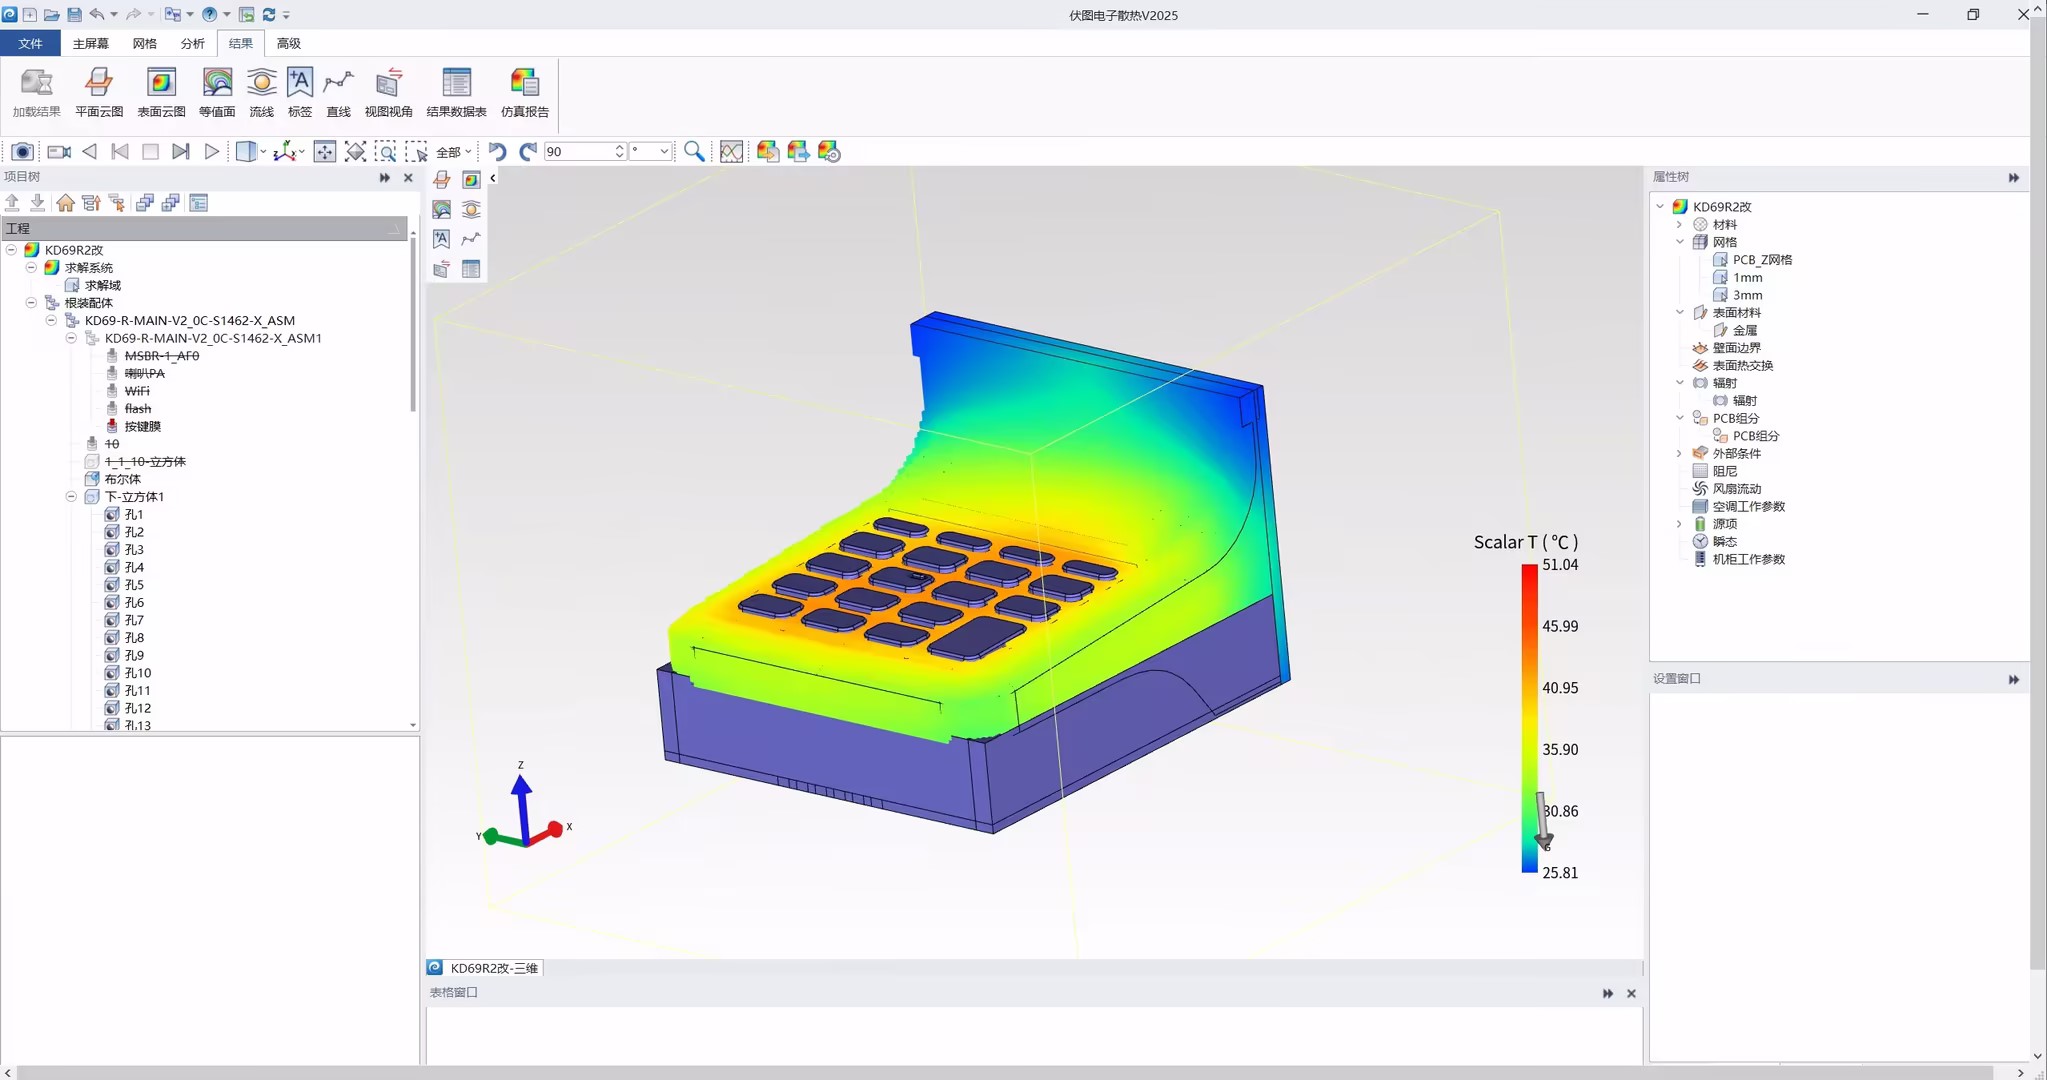
Task: Open the 平面云图 plane contour tool
Action: click(98, 91)
